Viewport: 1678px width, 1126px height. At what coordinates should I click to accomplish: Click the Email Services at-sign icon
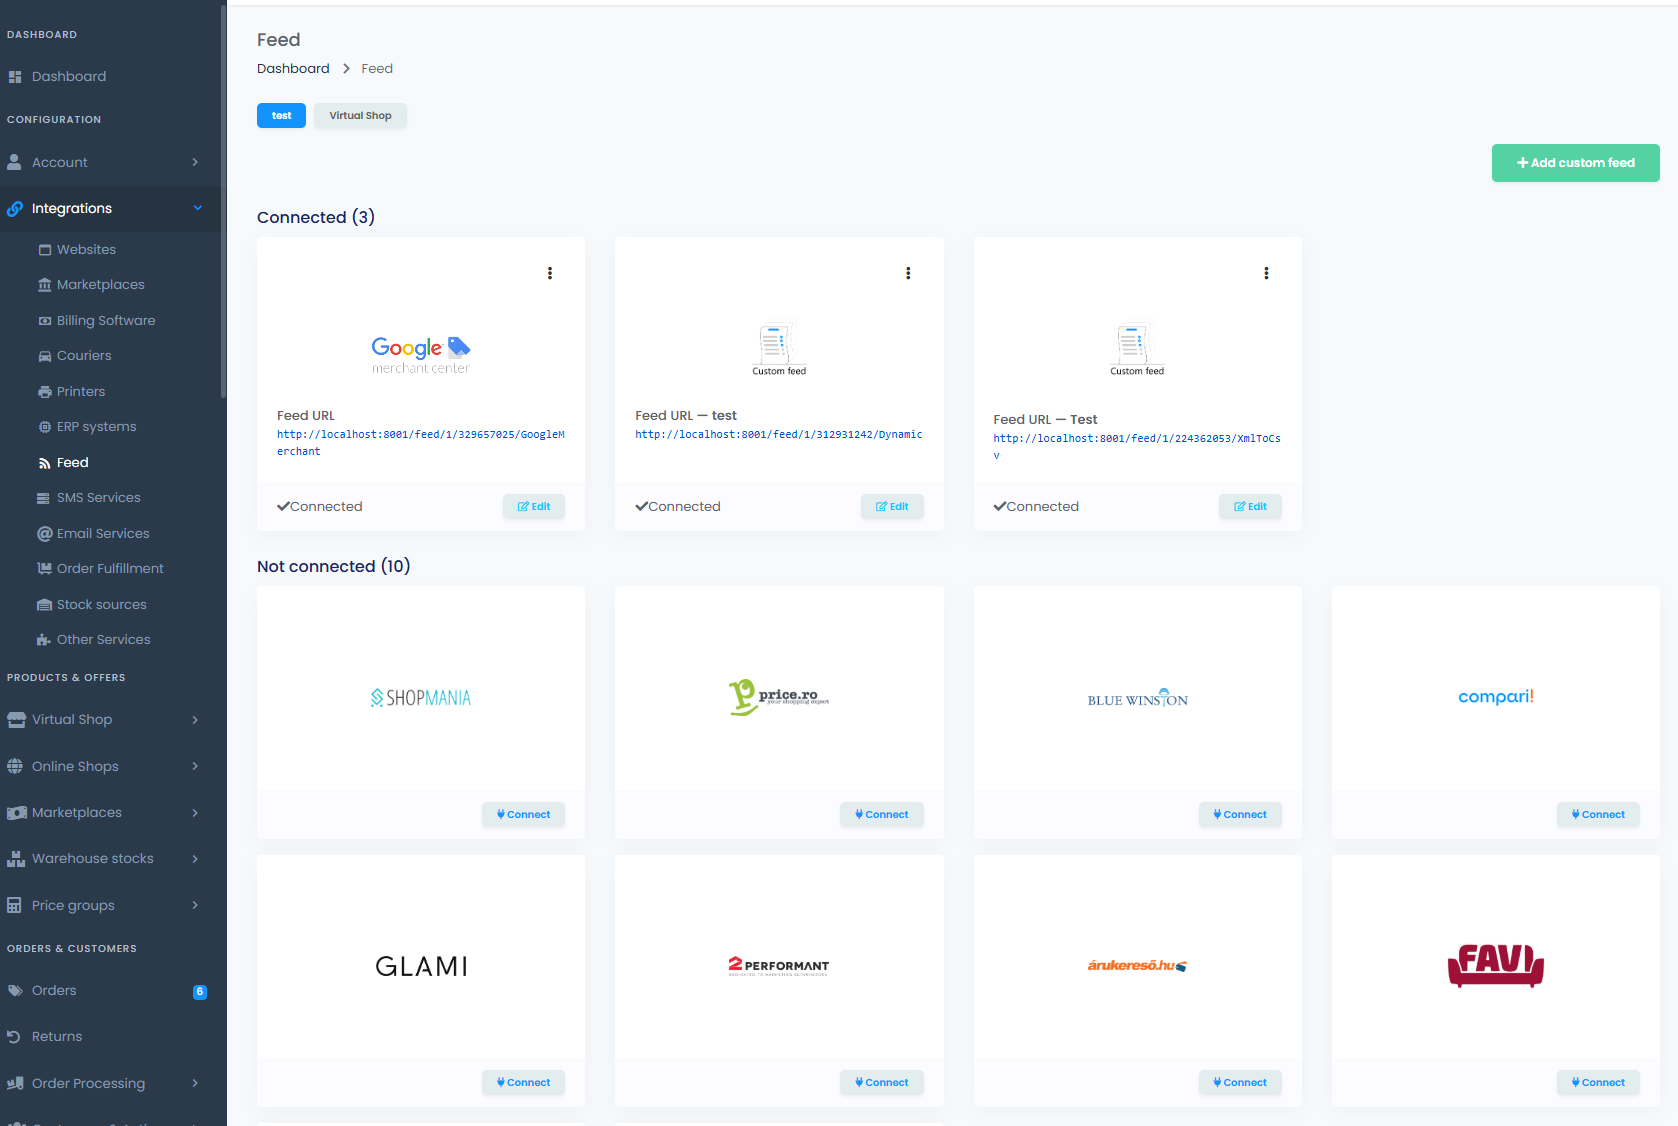coord(44,534)
